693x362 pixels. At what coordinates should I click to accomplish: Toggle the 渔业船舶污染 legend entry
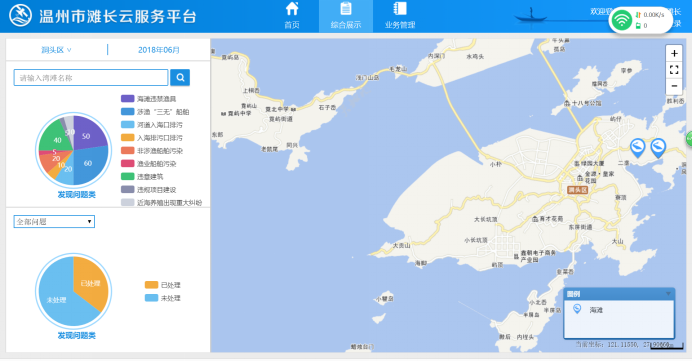(148, 164)
